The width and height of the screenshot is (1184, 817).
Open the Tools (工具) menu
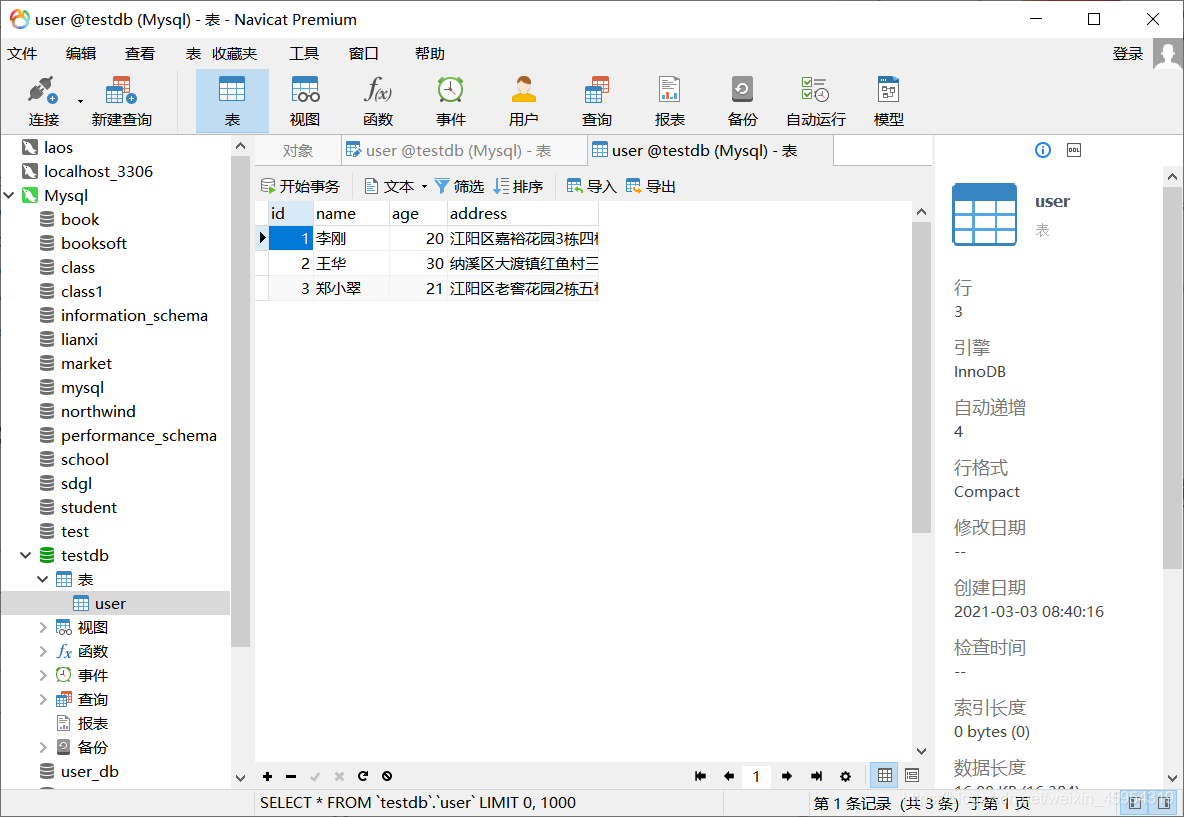304,54
